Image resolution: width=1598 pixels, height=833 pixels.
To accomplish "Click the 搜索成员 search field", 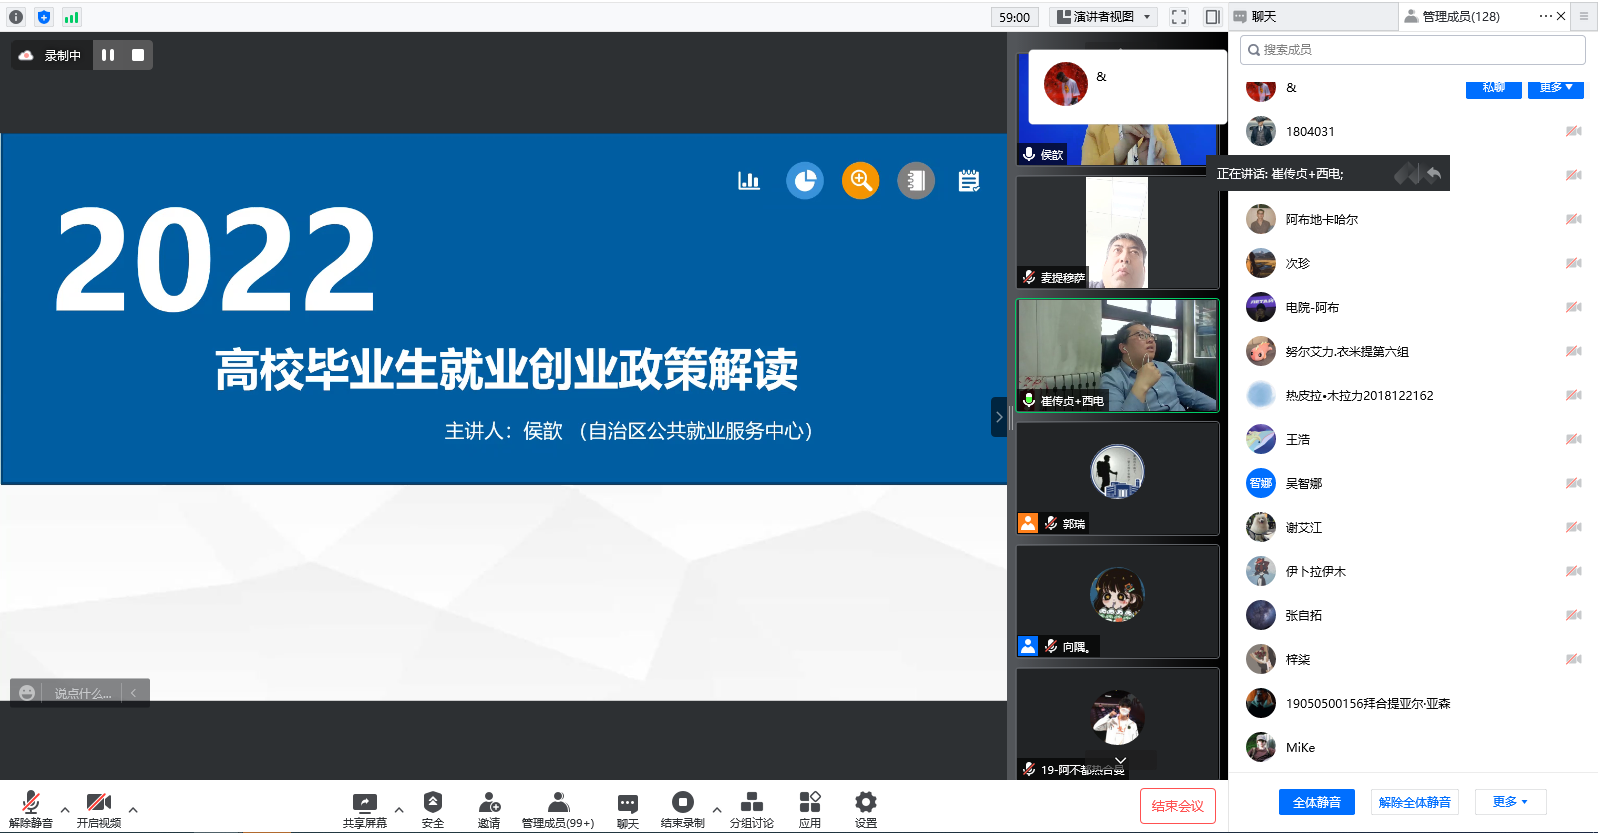I will [x=1412, y=50].
